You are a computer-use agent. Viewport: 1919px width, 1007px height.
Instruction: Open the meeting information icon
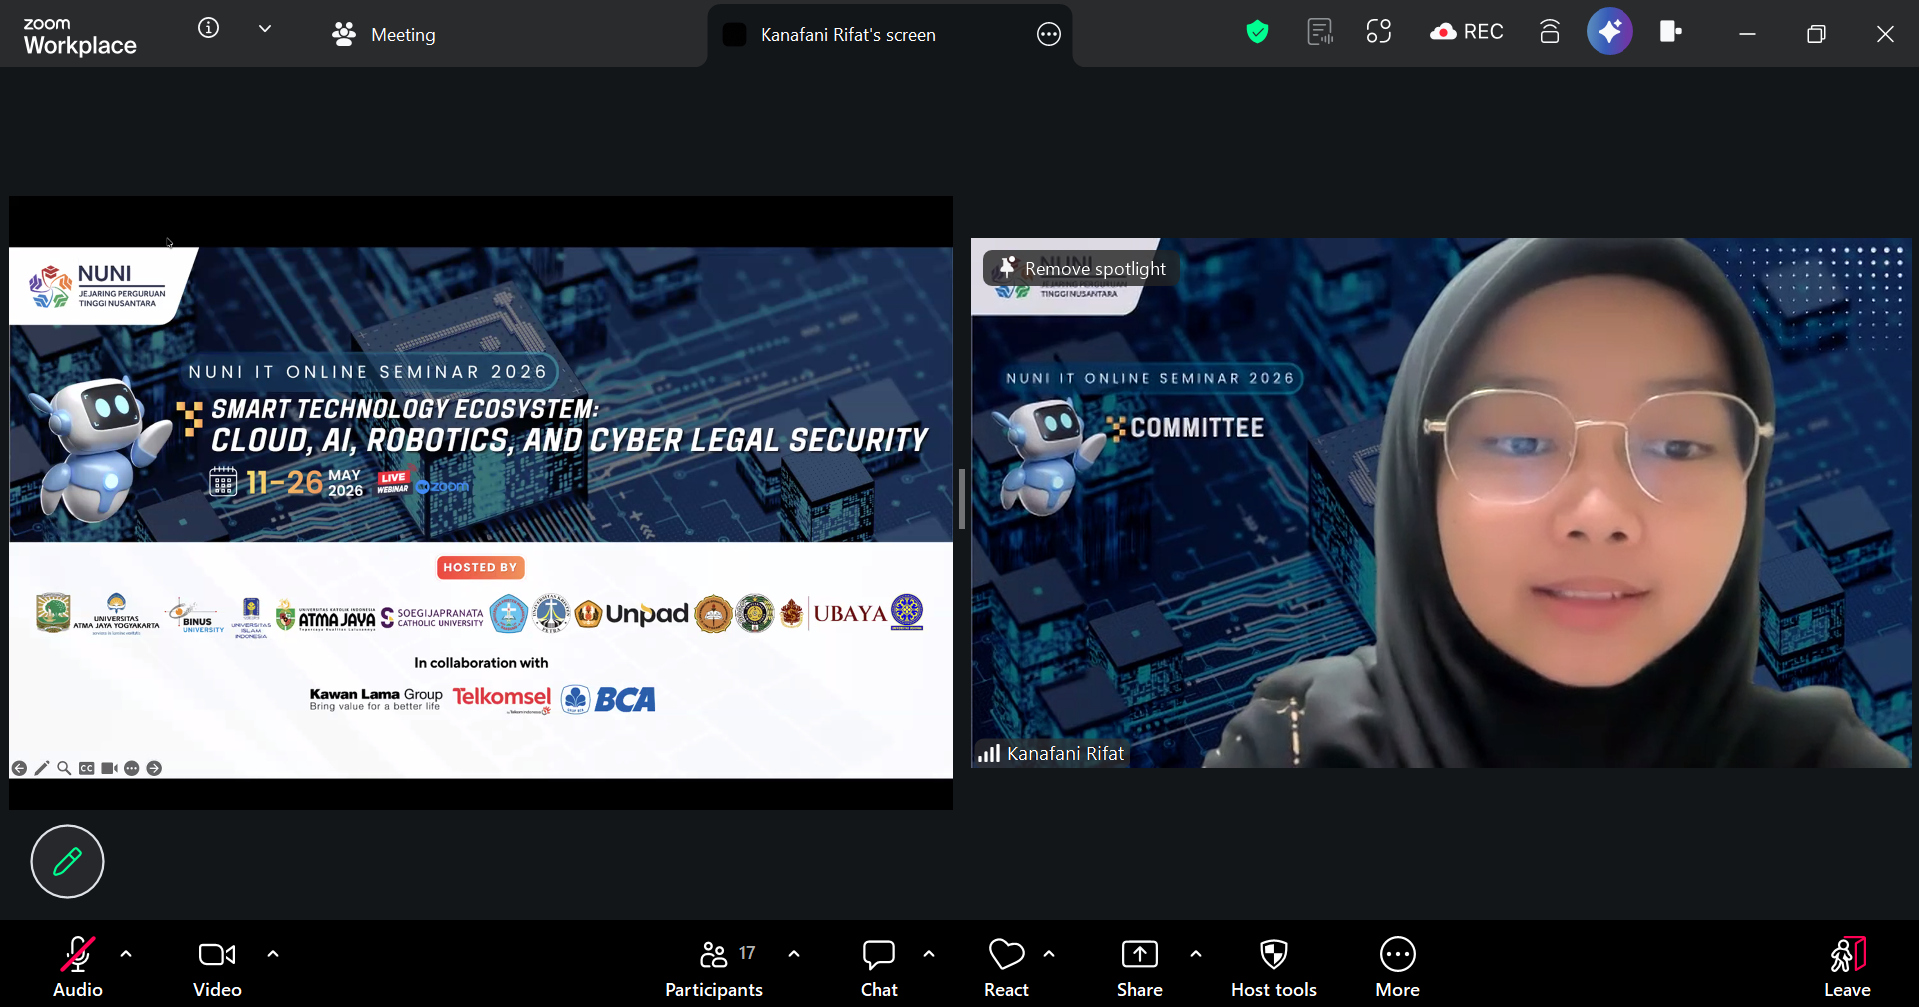pos(208,28)
